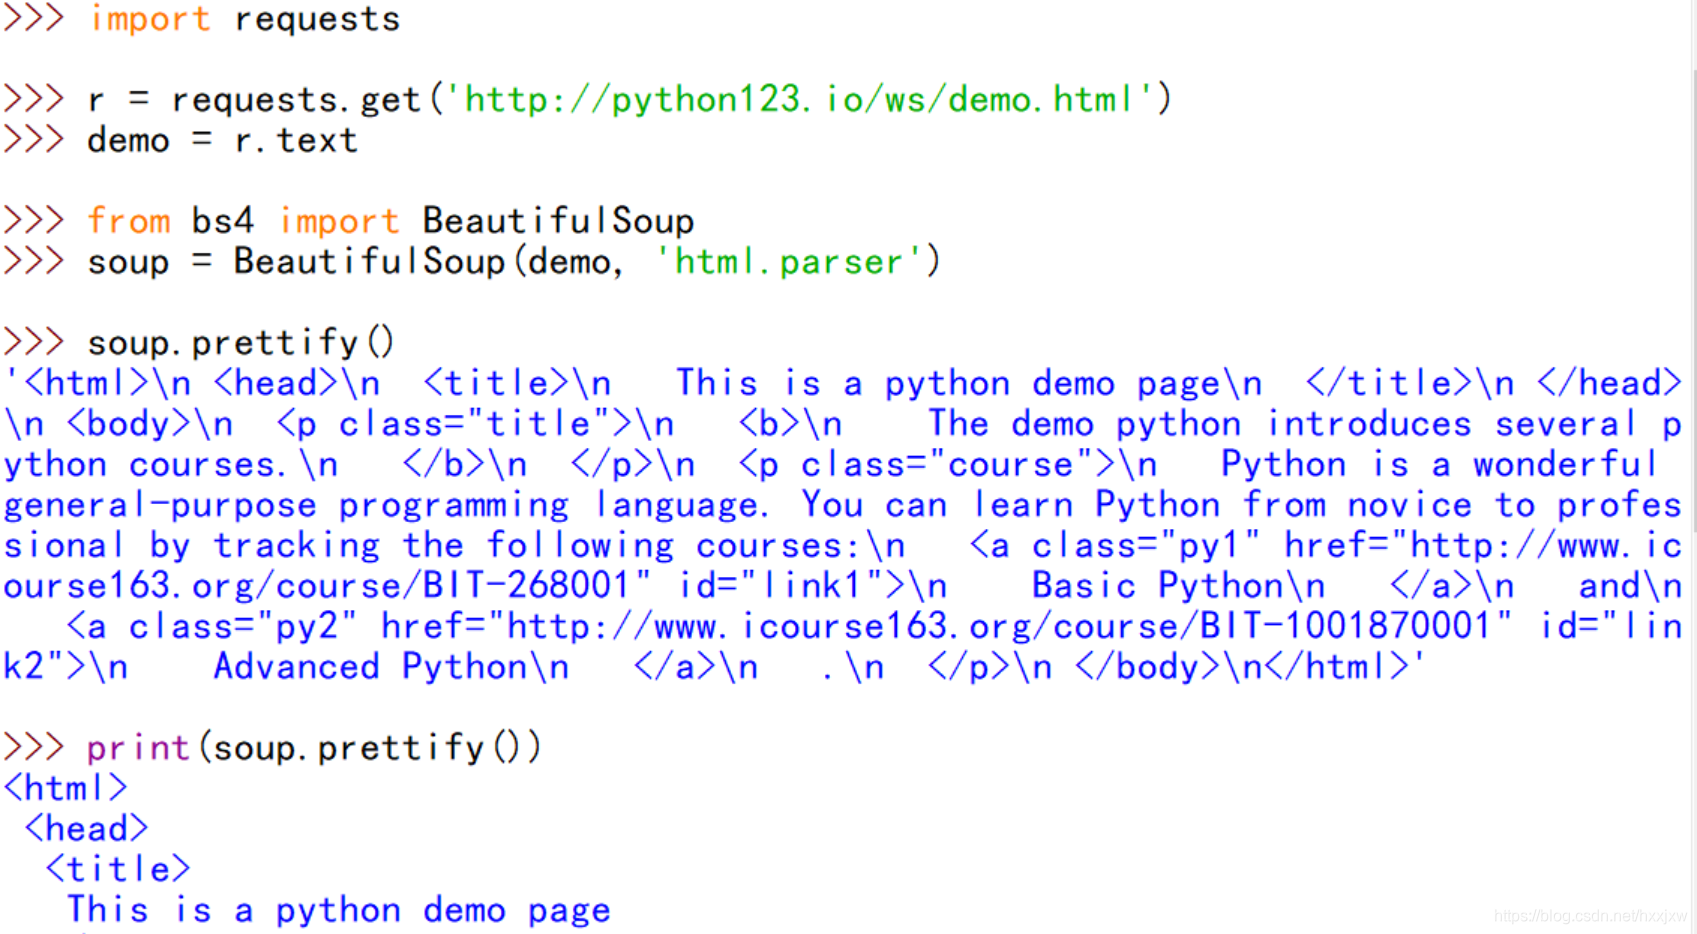Click 'r = requests.get' text

click(255, 100)
